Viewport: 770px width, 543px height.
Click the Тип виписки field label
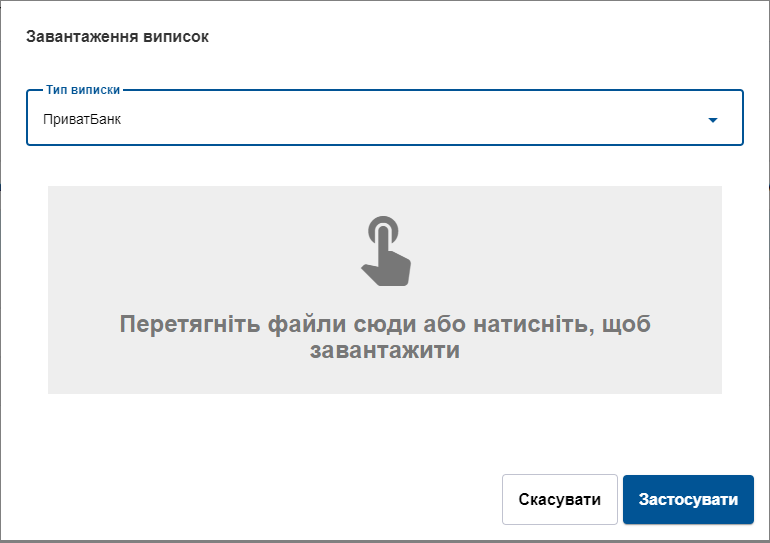pos(83,90)
